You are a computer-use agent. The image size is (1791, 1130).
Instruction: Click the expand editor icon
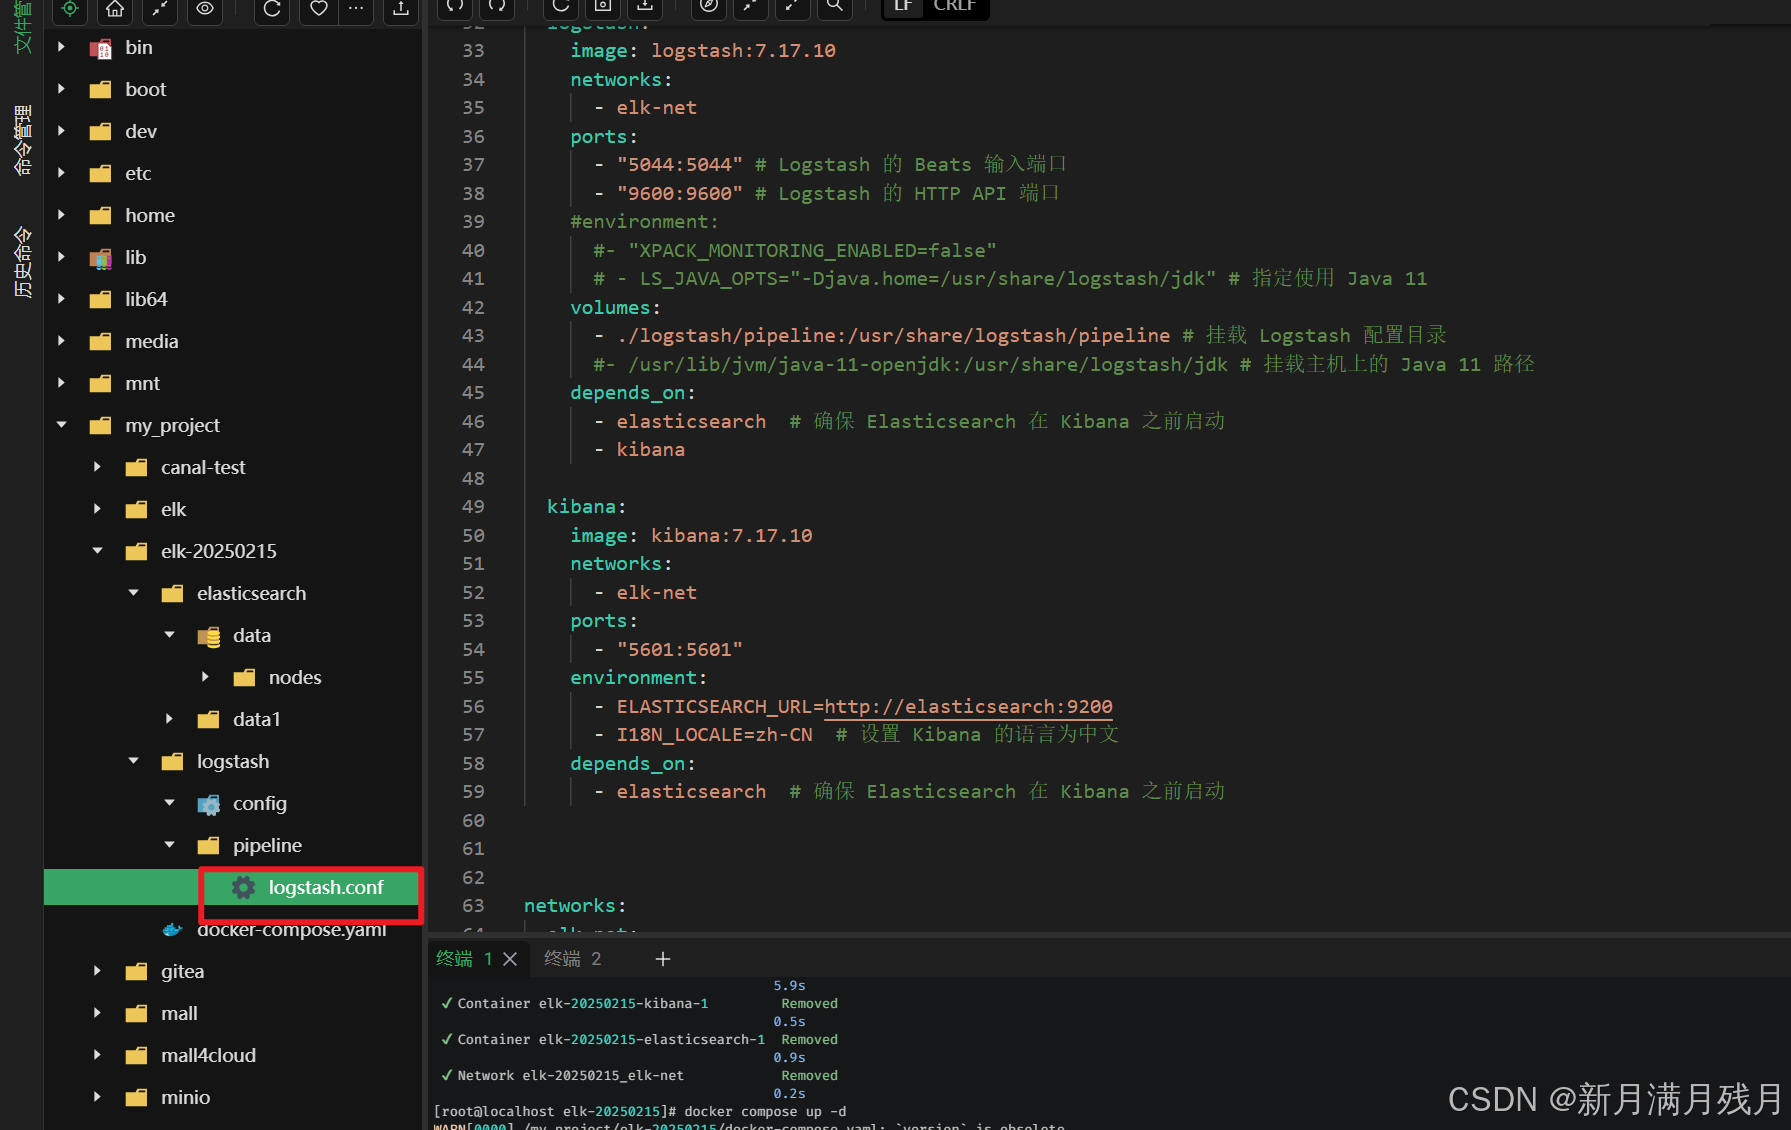pyautogui.click(x=792, y=6)
